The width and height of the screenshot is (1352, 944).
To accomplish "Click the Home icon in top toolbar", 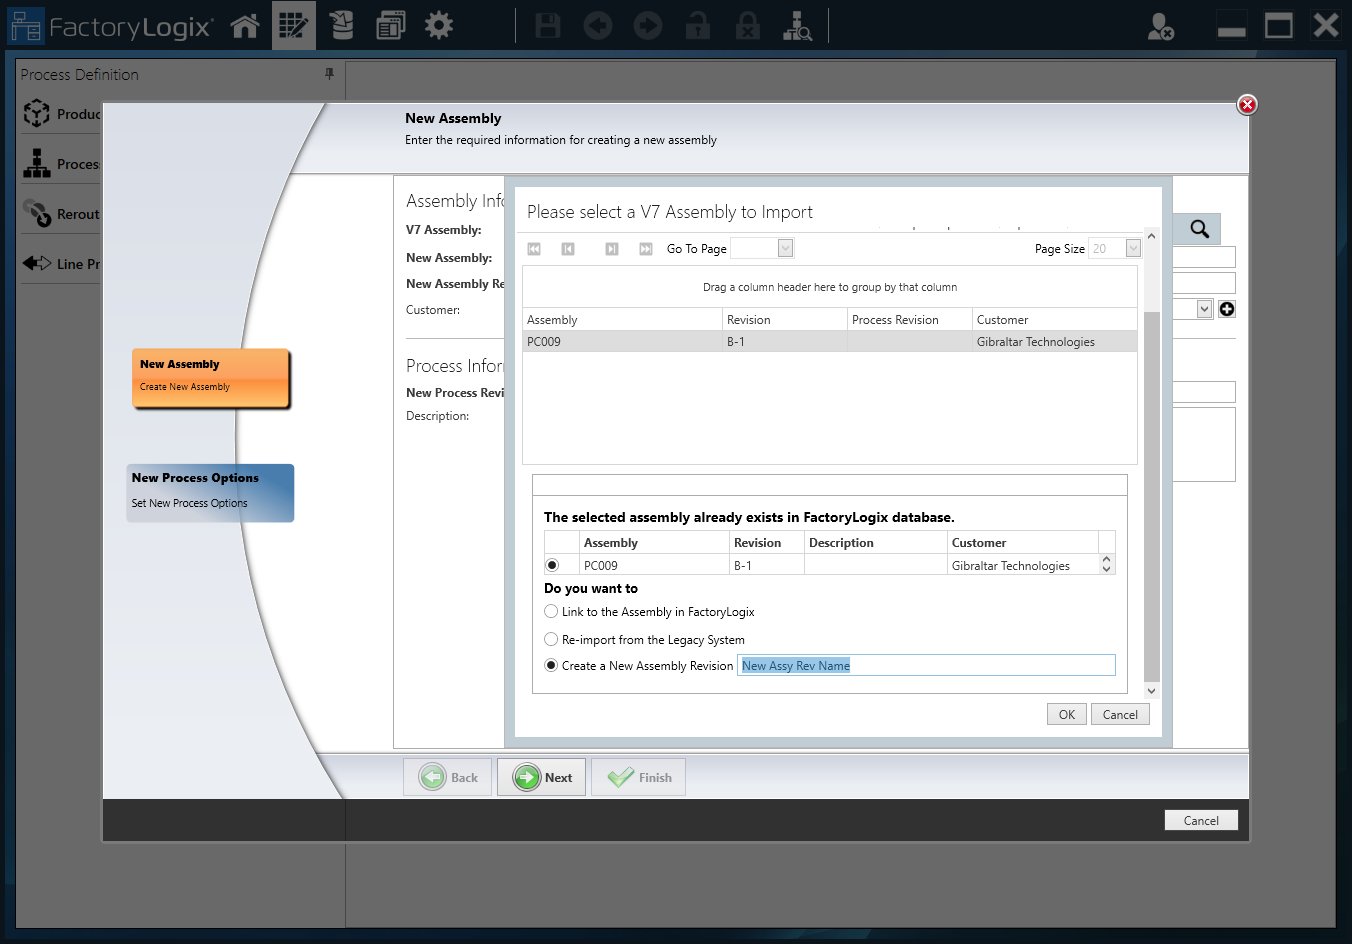I will (x=245, y=26).
